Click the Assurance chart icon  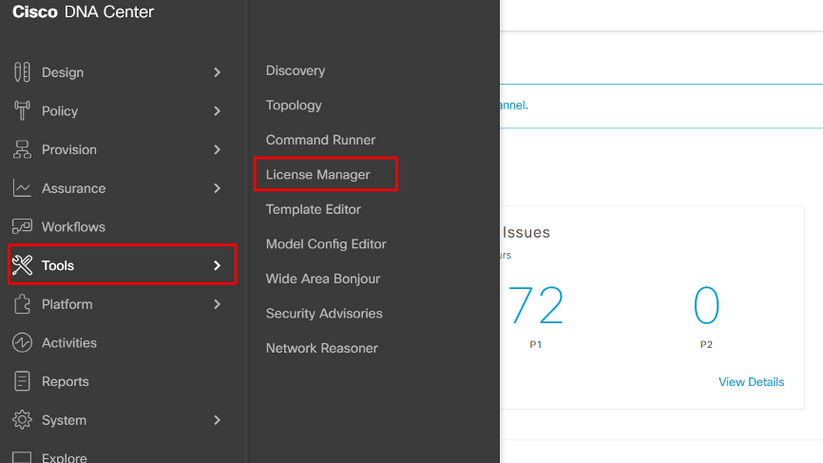click(x=22, y=188)
